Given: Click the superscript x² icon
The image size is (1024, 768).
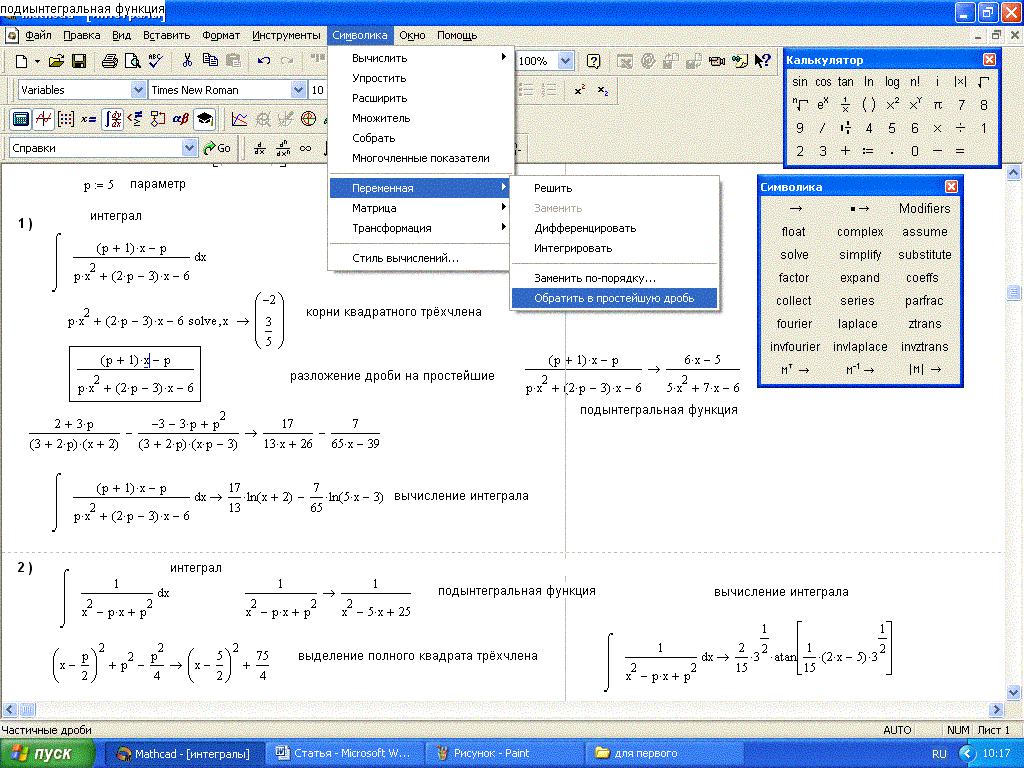Looking at the screenshot, I should [580, 90].
